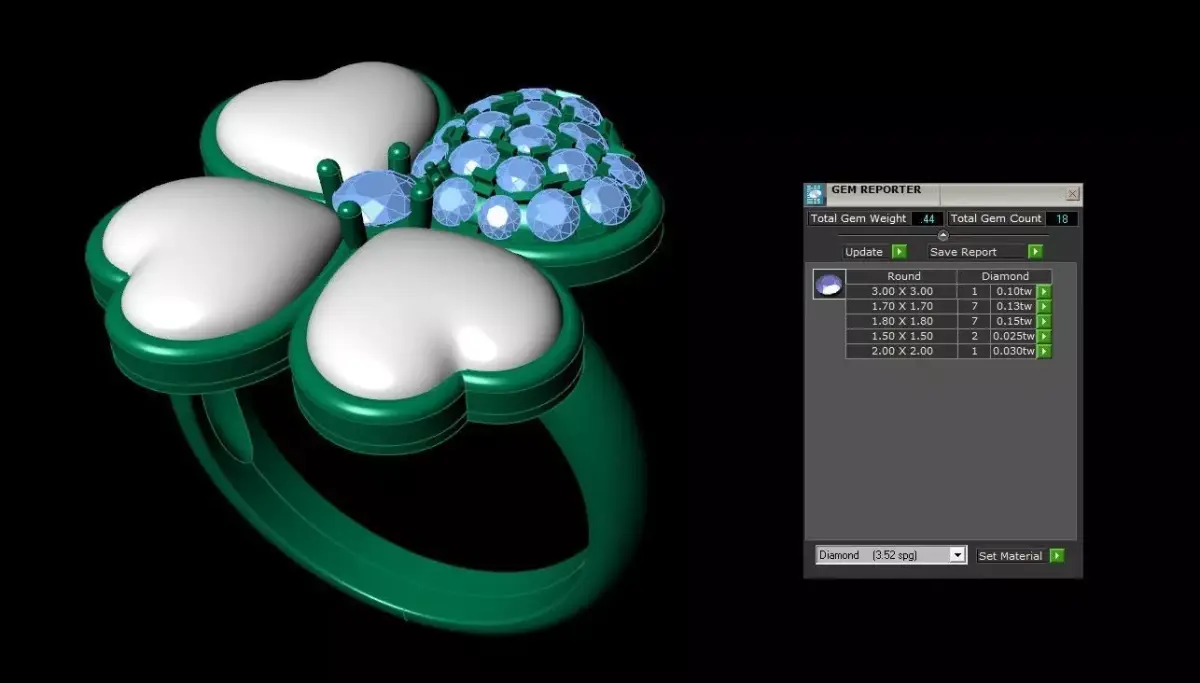Click the Save Report button

pos(977,252)
